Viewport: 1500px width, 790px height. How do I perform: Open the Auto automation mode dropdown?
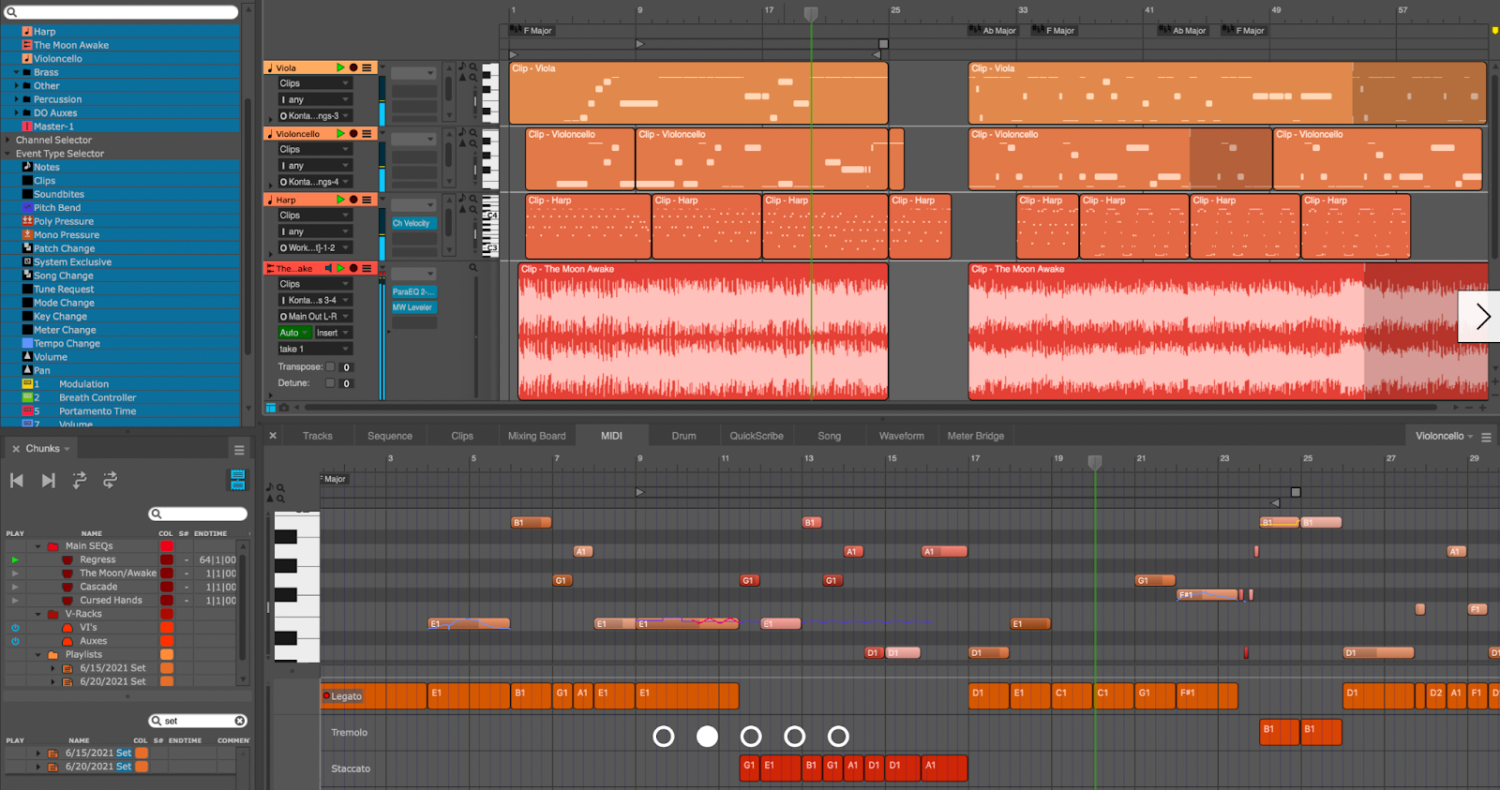click(x=295, y=333)
